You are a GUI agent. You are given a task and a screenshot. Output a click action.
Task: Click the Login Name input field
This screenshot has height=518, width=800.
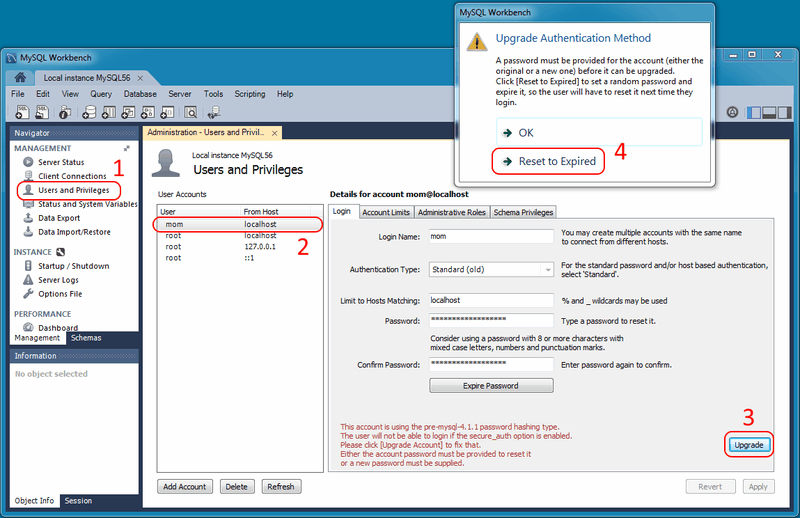(x=490, y=237)
